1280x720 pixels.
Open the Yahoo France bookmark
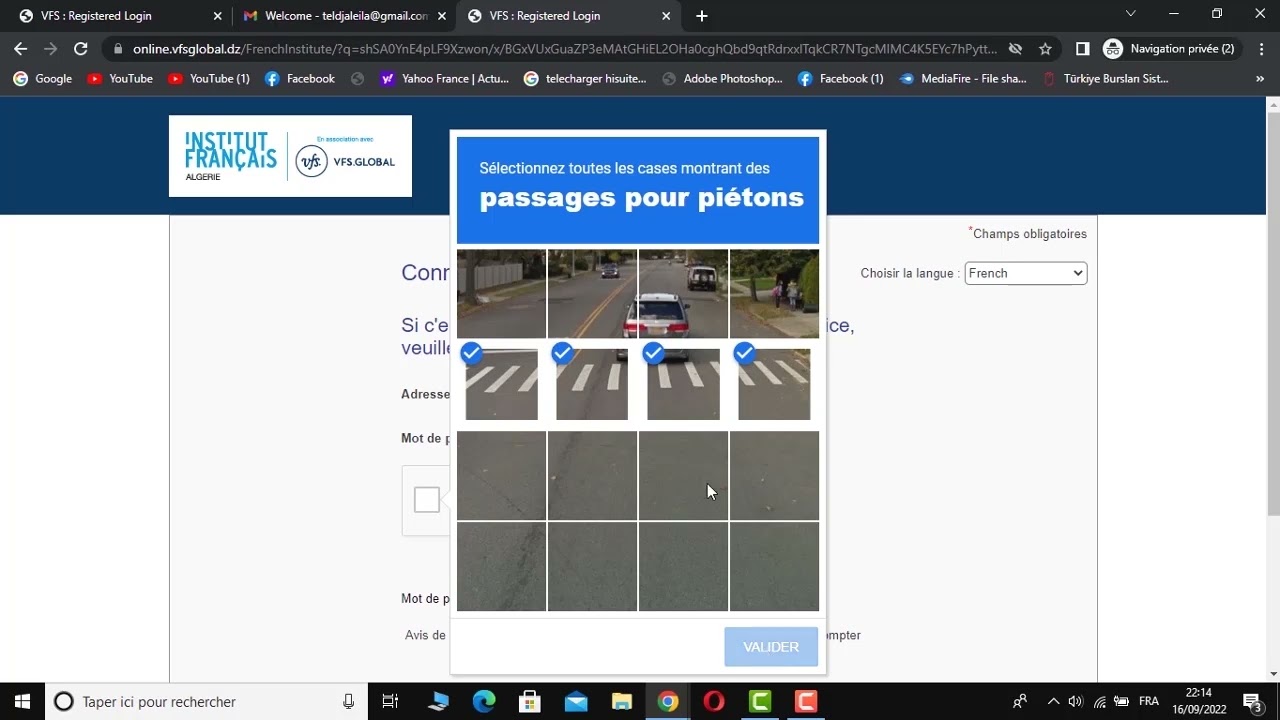point(445,78)
